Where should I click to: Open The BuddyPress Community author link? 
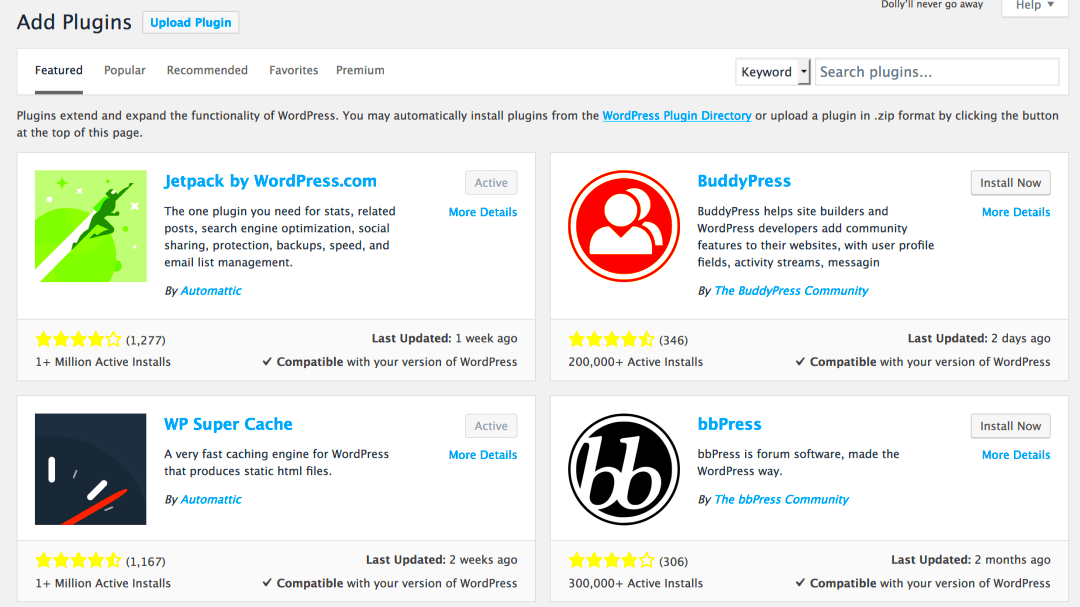point(791,291)
